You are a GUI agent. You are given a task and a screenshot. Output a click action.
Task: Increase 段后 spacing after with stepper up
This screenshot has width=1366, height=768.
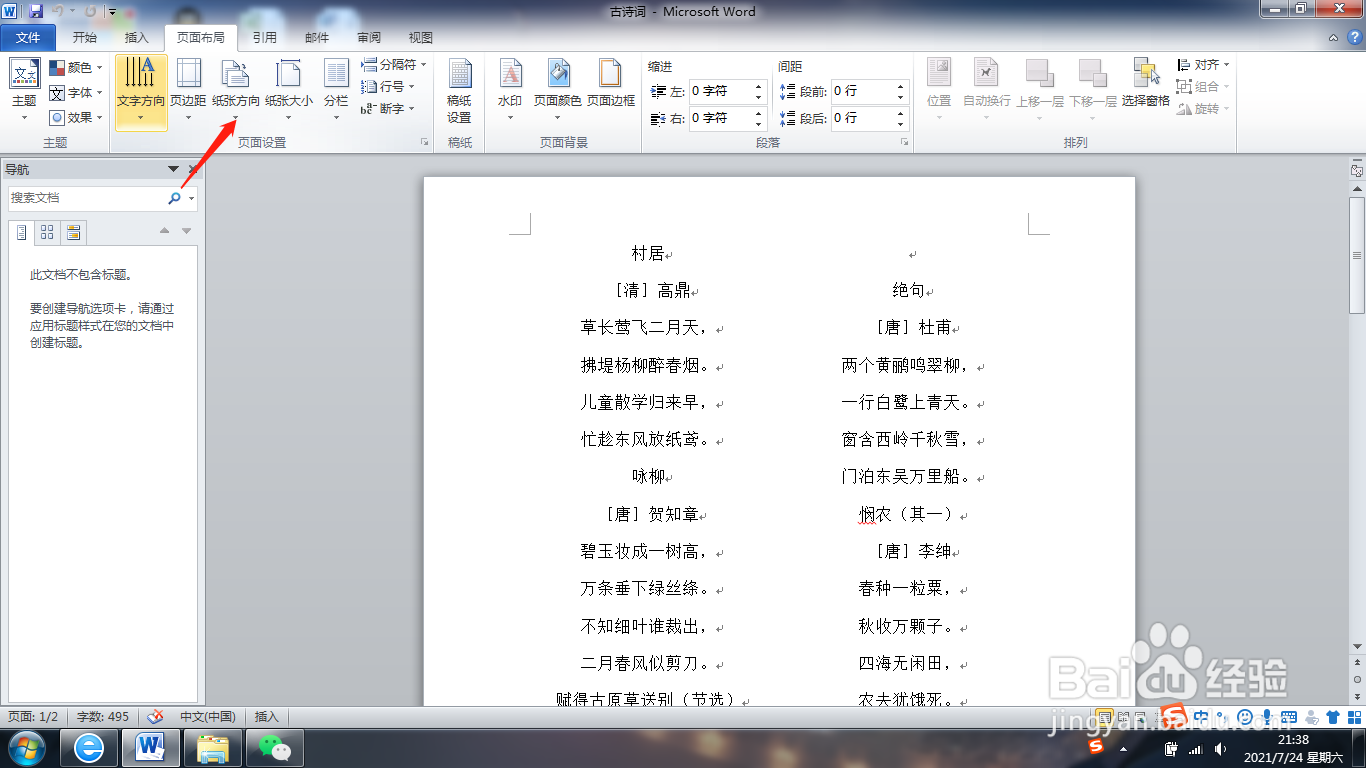(901, 113)
